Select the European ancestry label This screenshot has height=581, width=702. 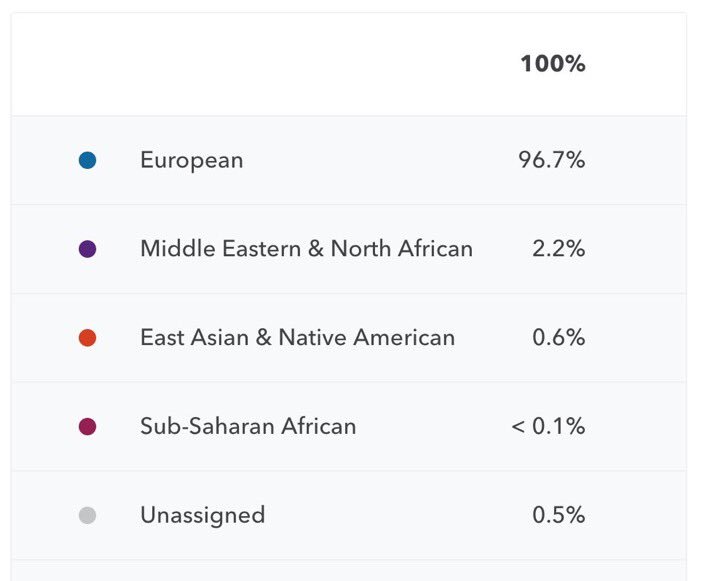point(191,160)
